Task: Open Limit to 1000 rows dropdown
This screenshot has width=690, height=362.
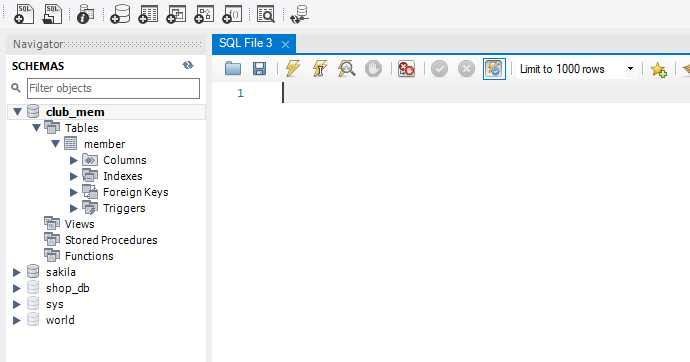Action: pyautogui.click(x=630, y=69)
